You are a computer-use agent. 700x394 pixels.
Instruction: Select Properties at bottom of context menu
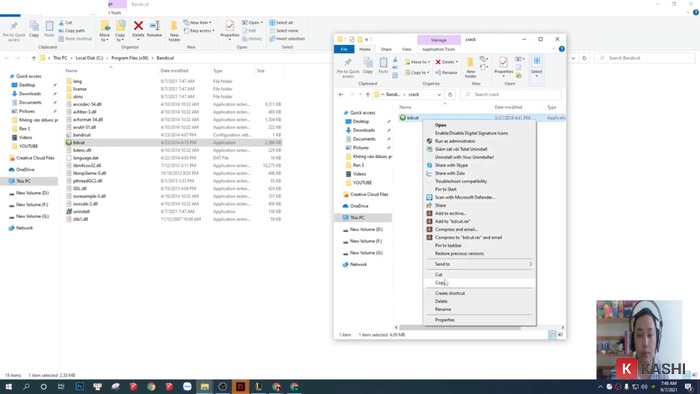445,319
